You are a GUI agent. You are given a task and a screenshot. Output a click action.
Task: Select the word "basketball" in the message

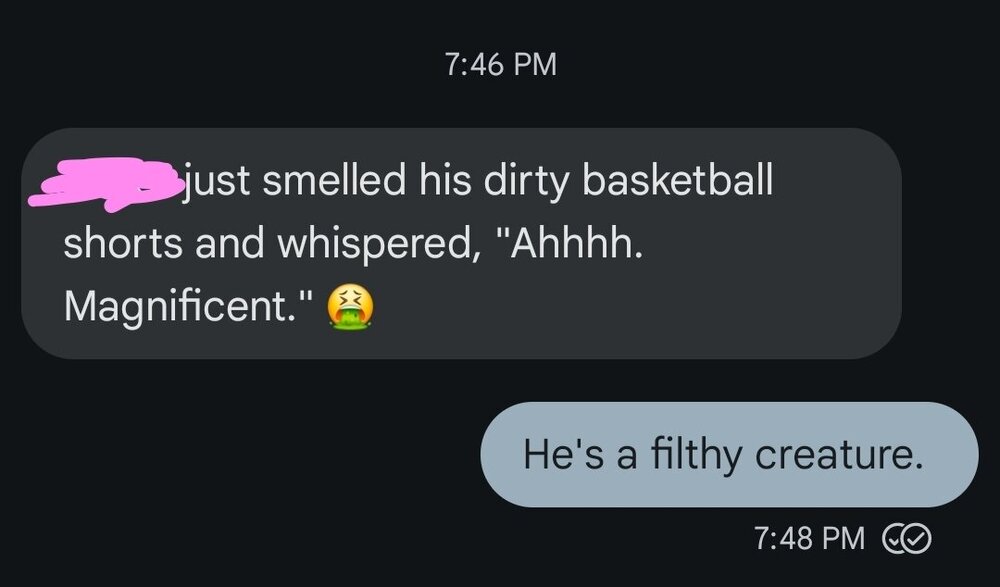point(677,180)
